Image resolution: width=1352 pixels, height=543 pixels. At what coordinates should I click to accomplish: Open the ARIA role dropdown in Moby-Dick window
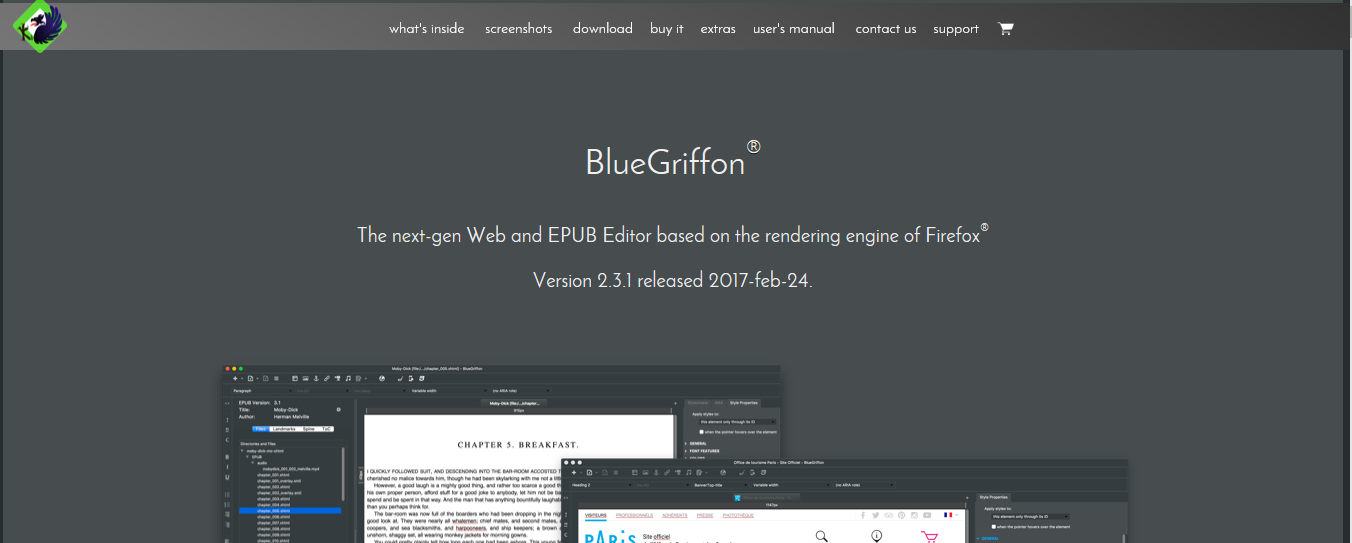(521, 391)
